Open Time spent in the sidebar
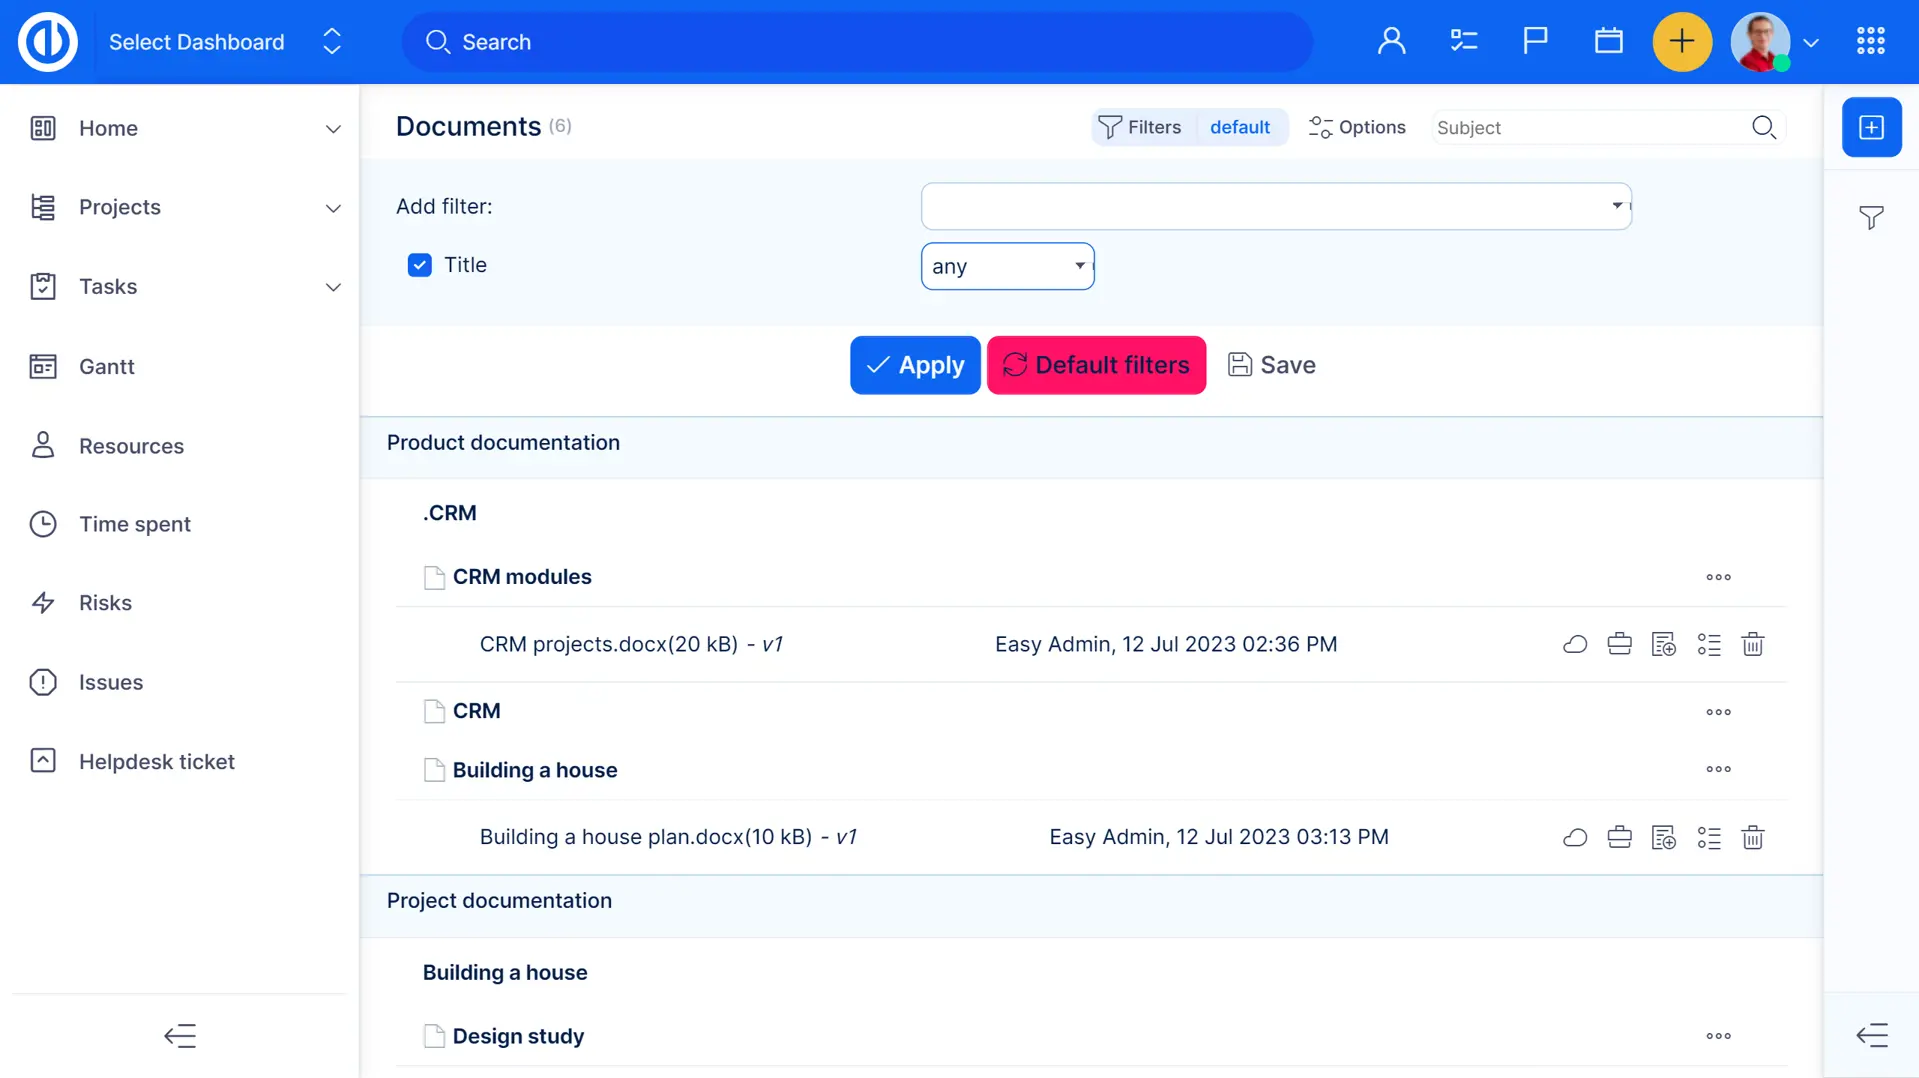 tap(135, 525)
